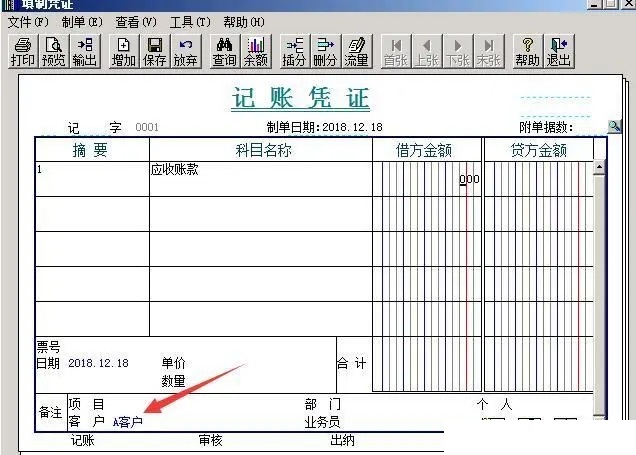Discard changes using 放弃 icon
636x455 pixels.
(185, 52)
